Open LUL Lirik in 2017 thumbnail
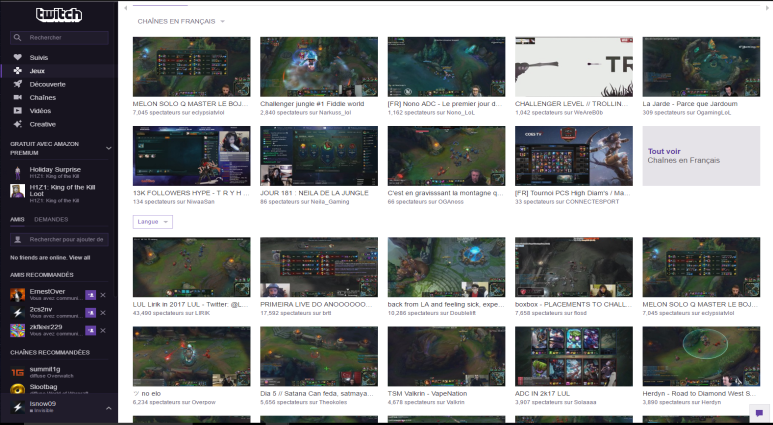Image resolution: width=773 pixels, height=425 pixels. (x=191, y=267)
